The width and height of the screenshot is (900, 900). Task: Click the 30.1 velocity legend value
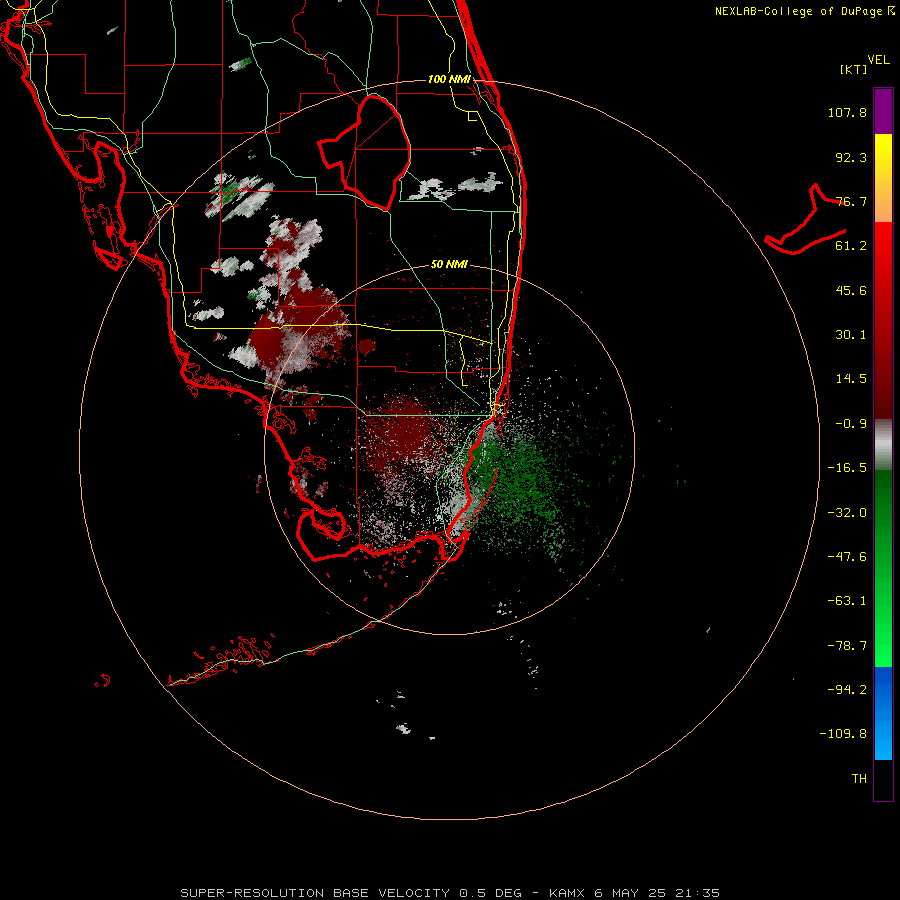pyautogui.click(x=851, y=335)
